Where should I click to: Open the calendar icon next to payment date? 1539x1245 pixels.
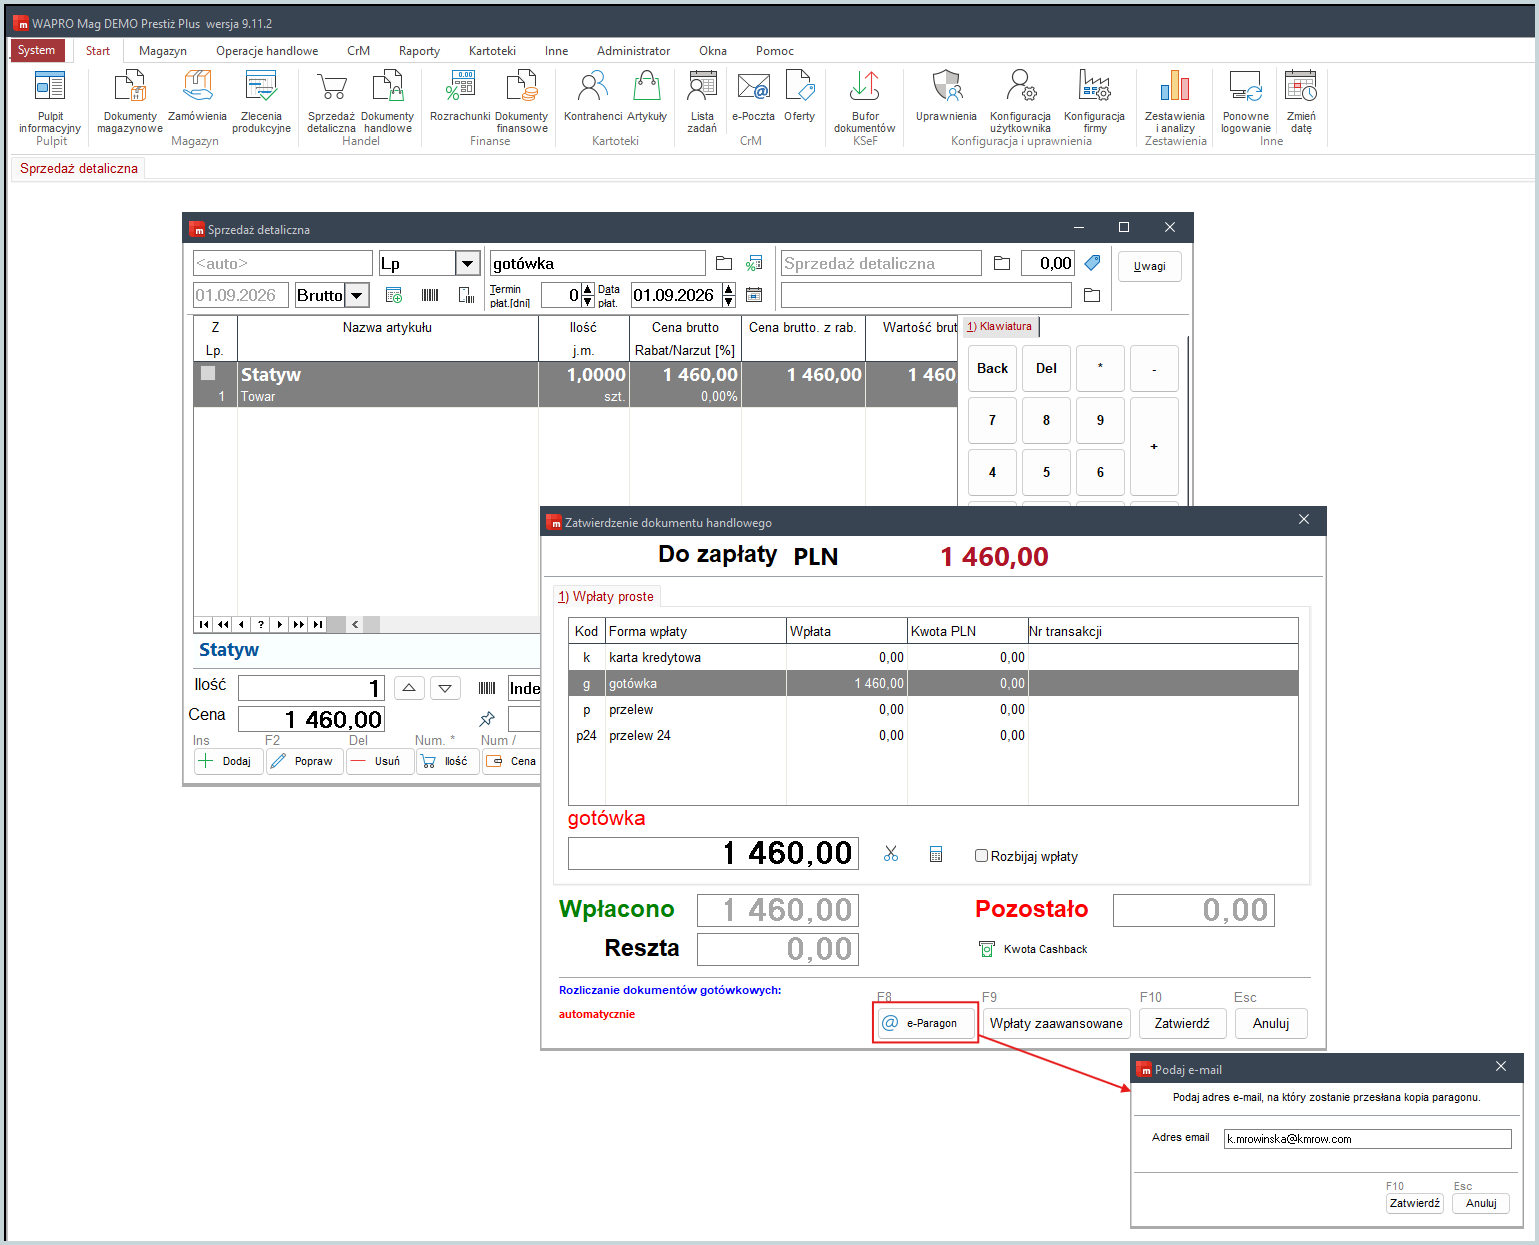[x=754, y=295]
